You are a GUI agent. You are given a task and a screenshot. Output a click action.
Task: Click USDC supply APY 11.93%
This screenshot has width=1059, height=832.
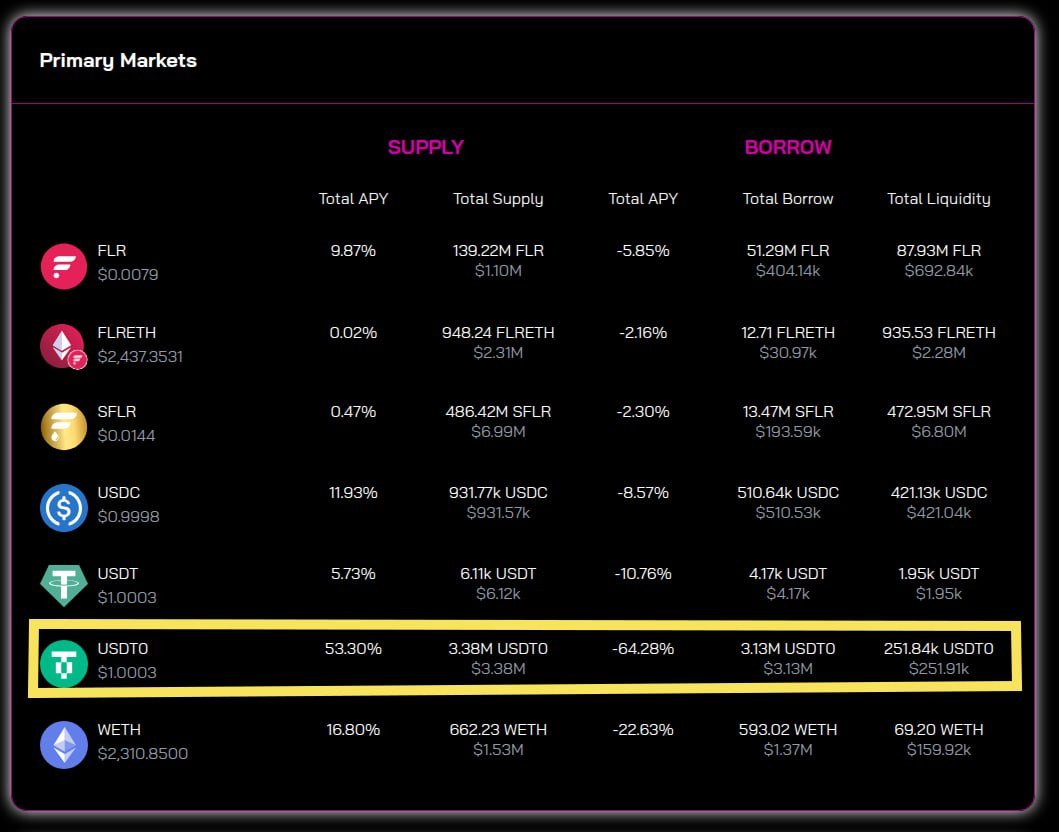tap(353, 493)
